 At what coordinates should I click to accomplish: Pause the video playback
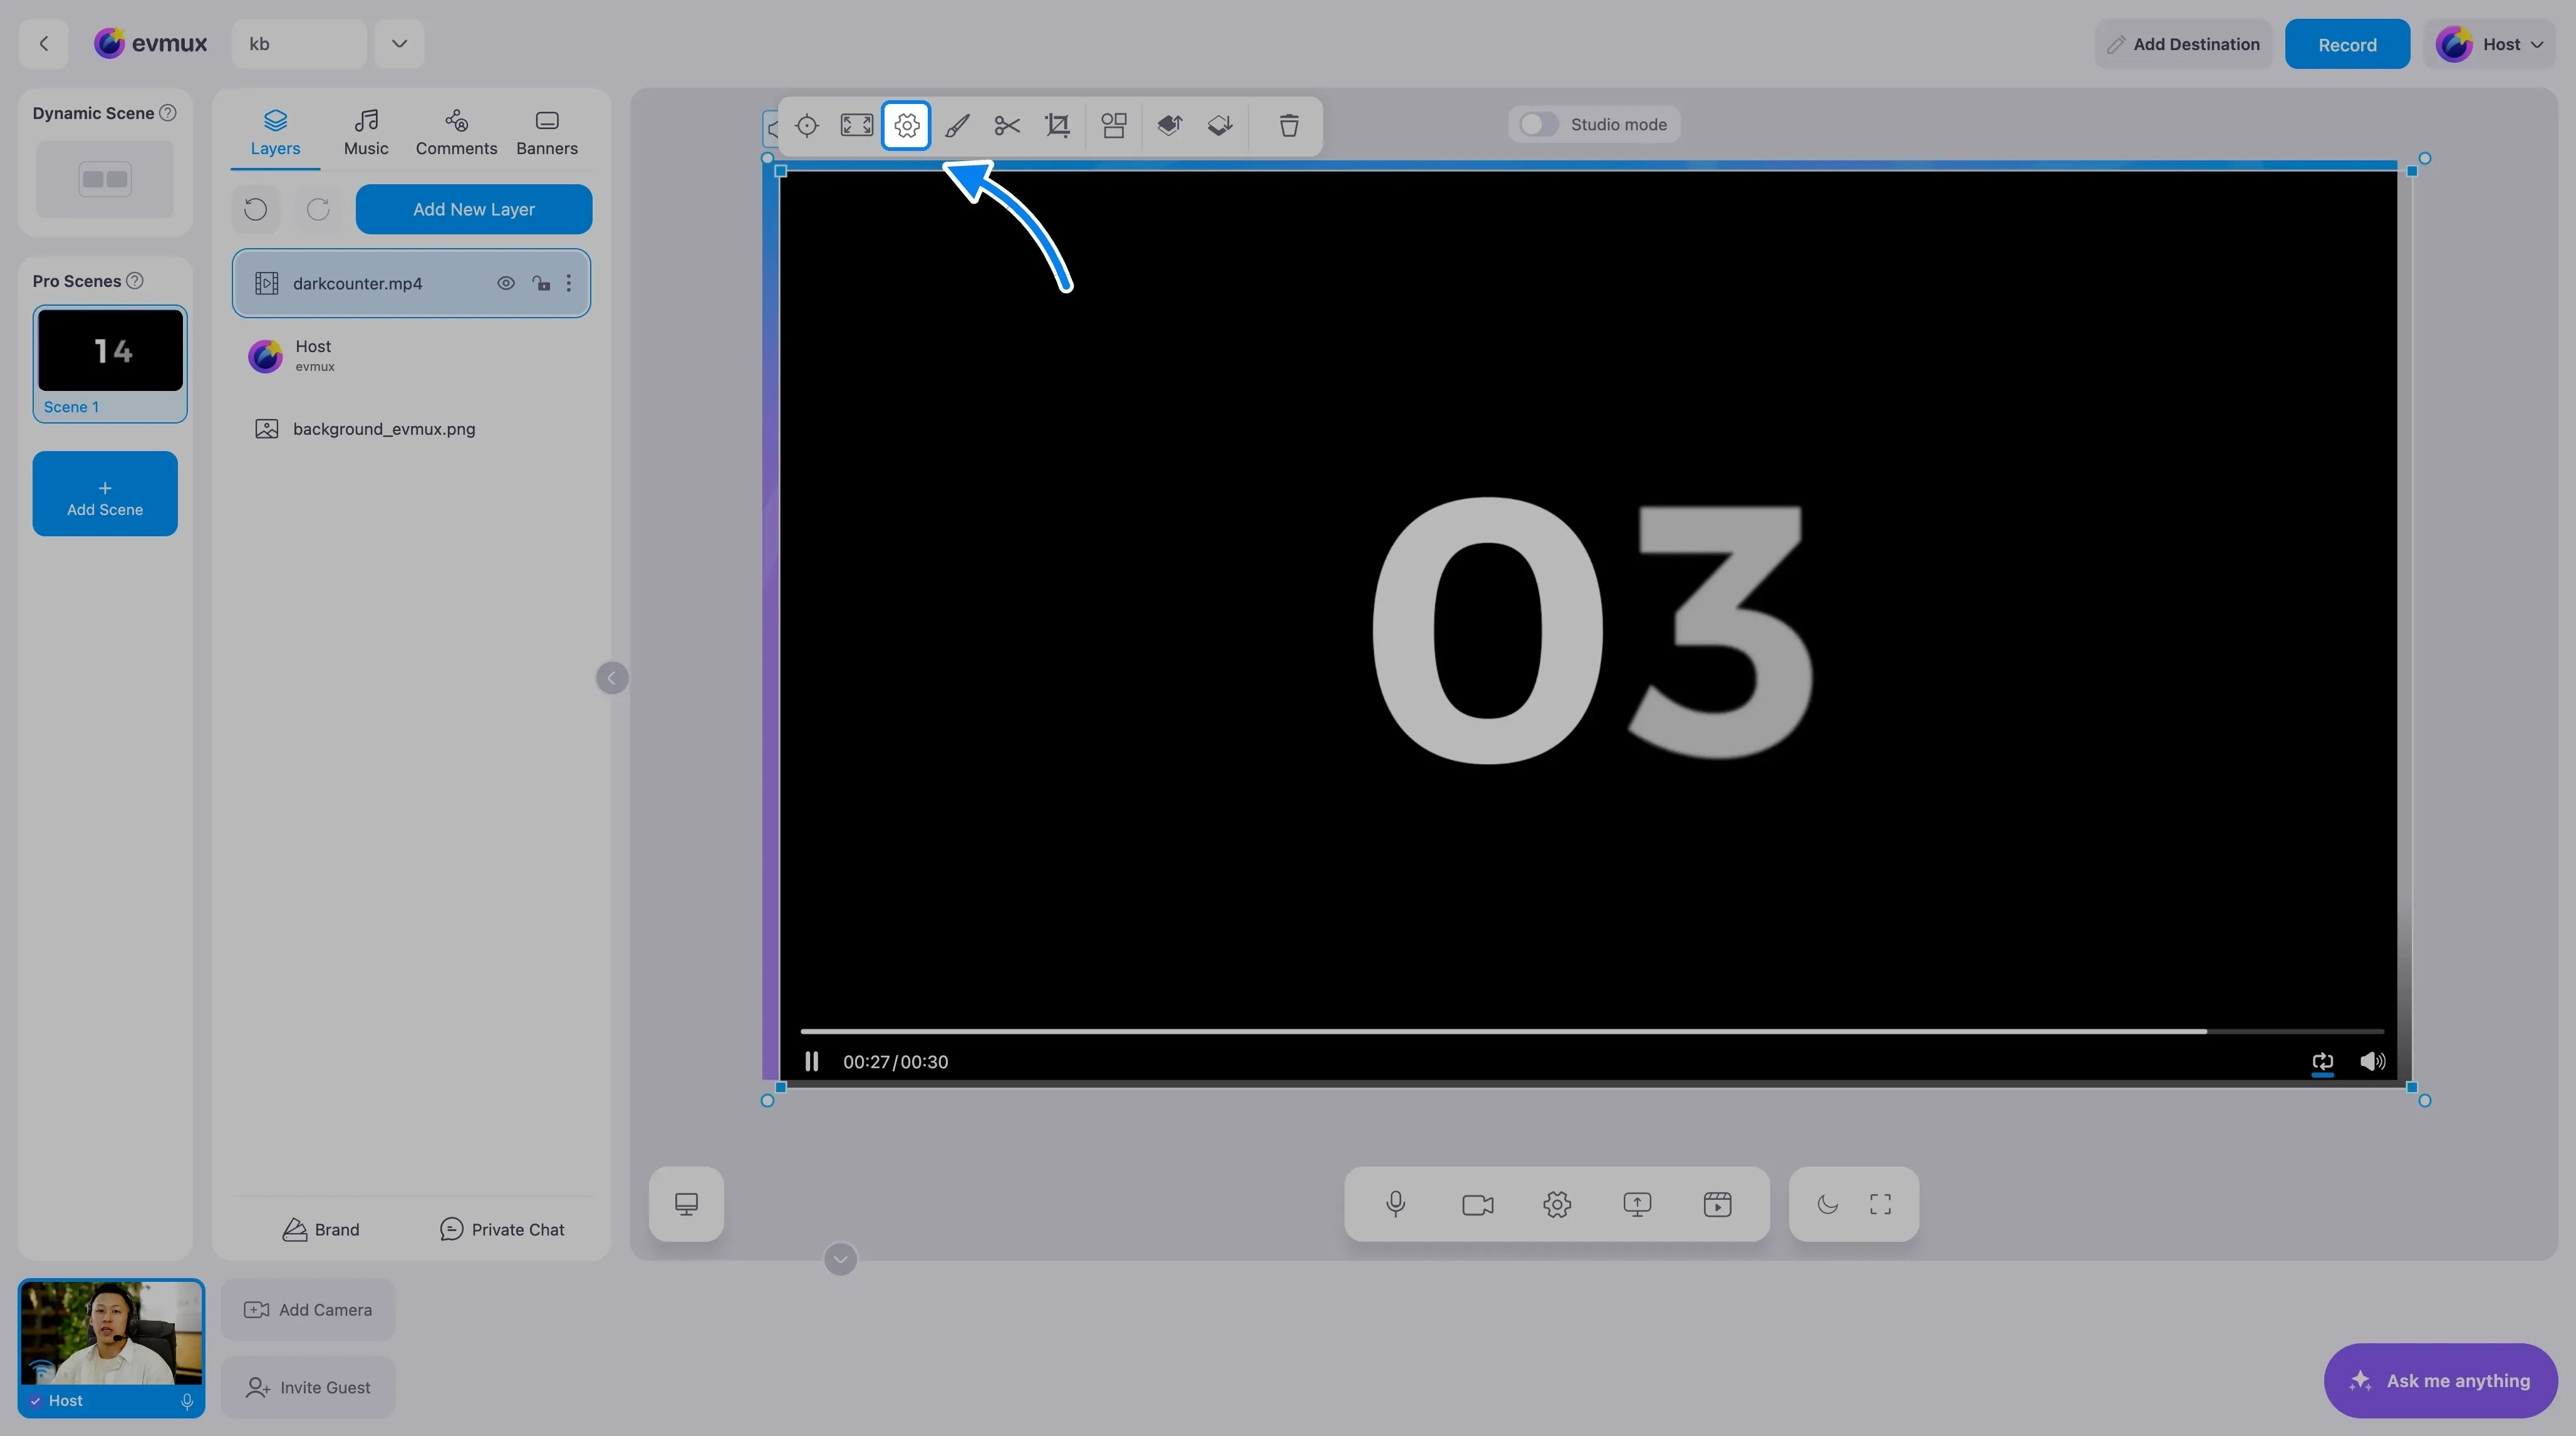pyautogui.click(x=812, y=1062)
